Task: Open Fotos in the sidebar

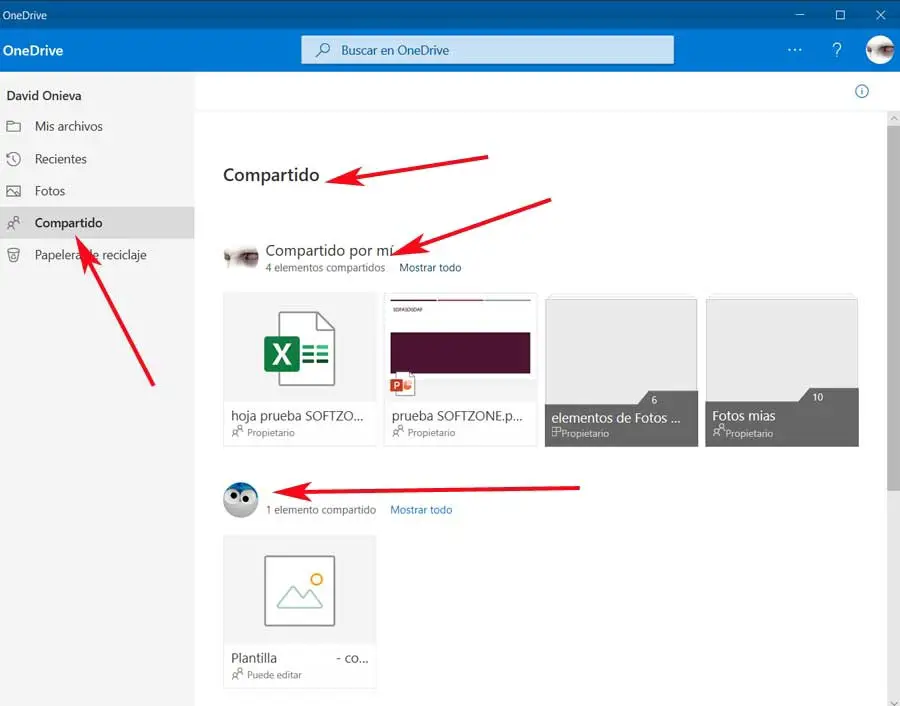Action: 97,191
